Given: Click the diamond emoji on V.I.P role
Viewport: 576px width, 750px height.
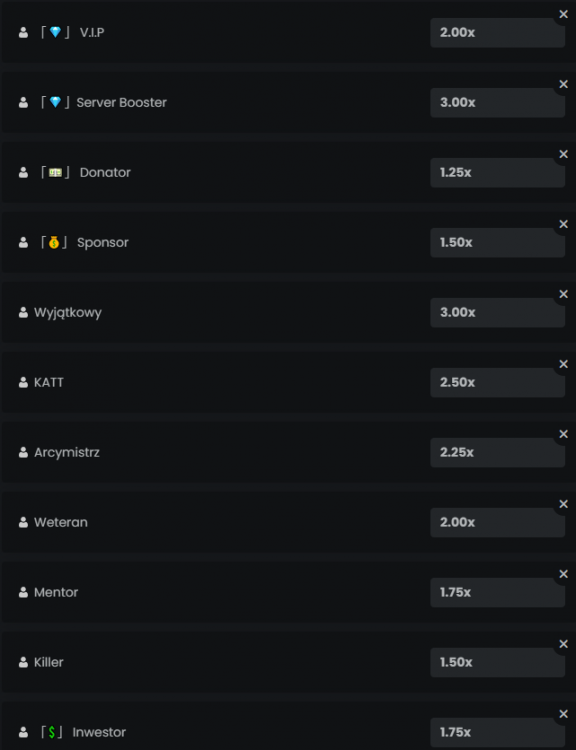Looking at the screenshot, I should [x=55, y=32].
